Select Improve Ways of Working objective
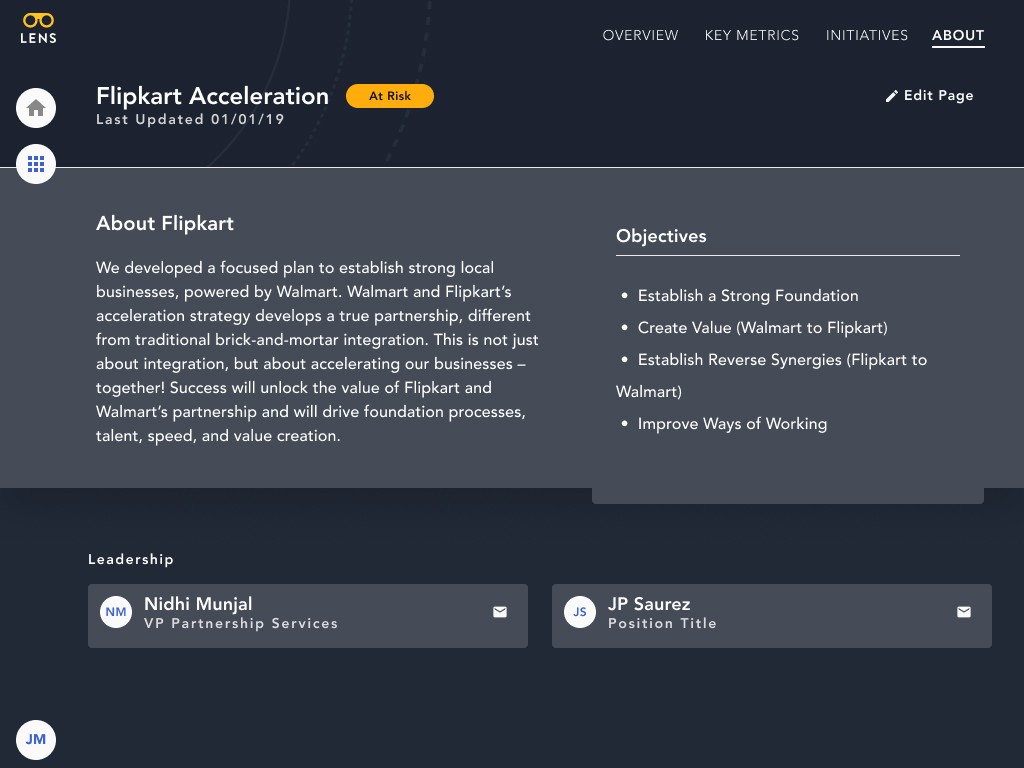 coord(732,424)
